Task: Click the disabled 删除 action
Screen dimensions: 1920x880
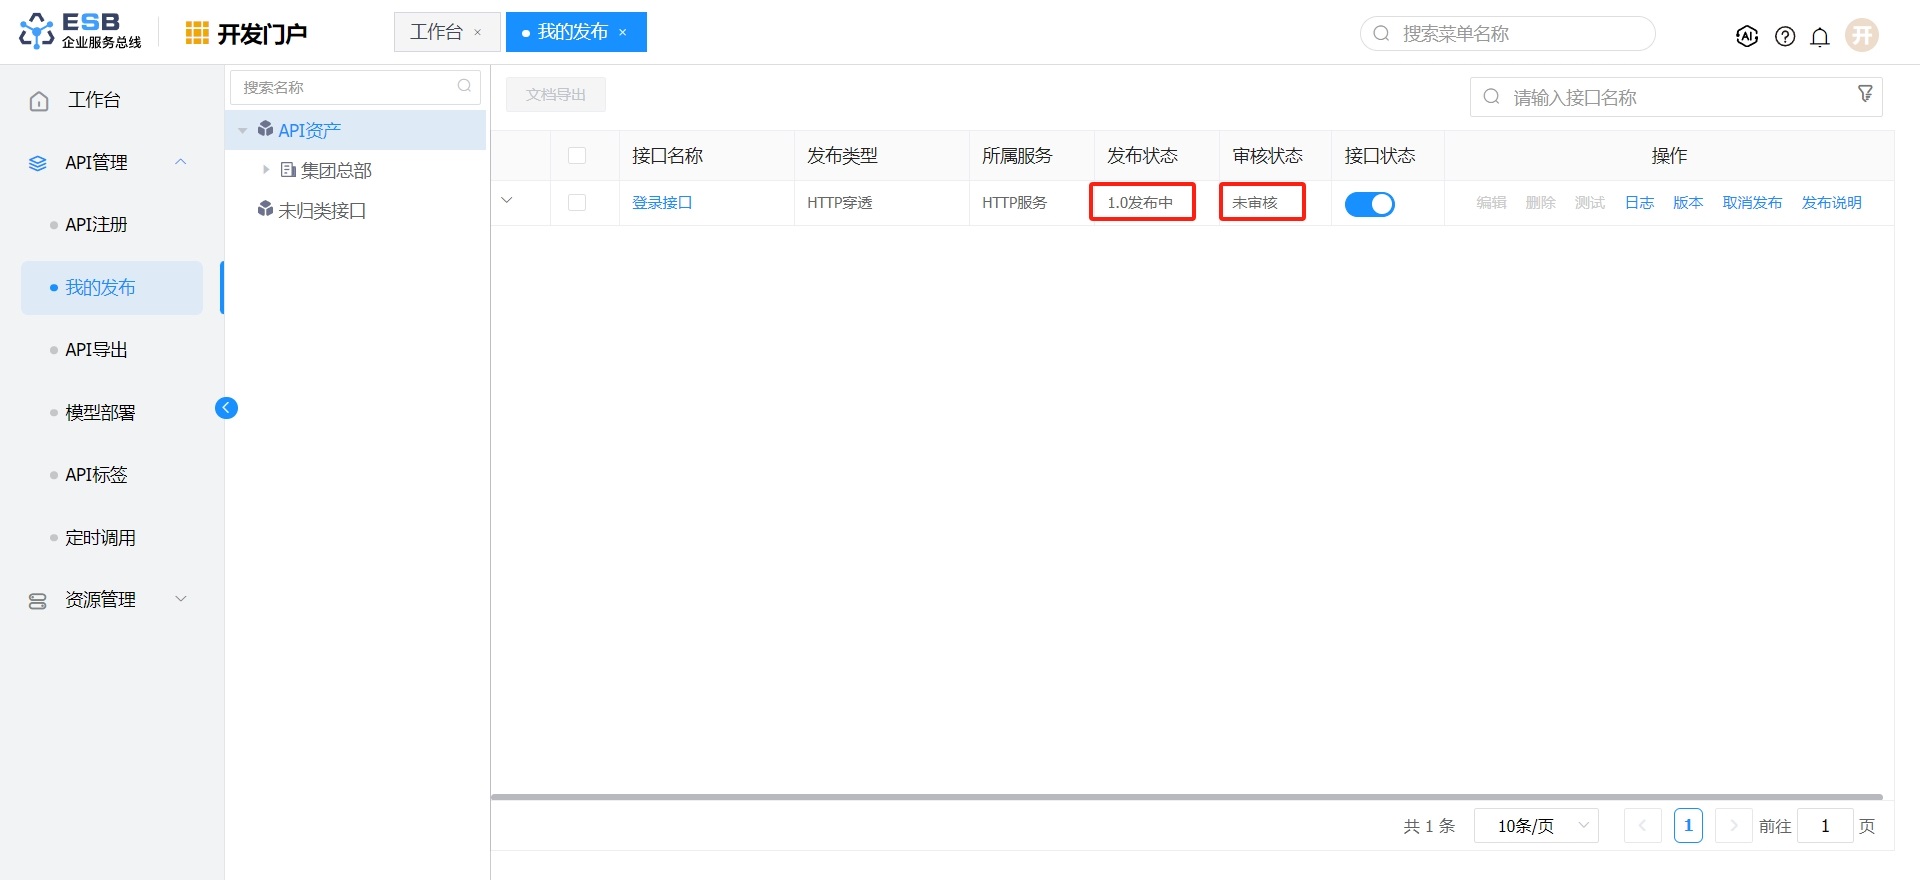Action: click(1541, 202)
